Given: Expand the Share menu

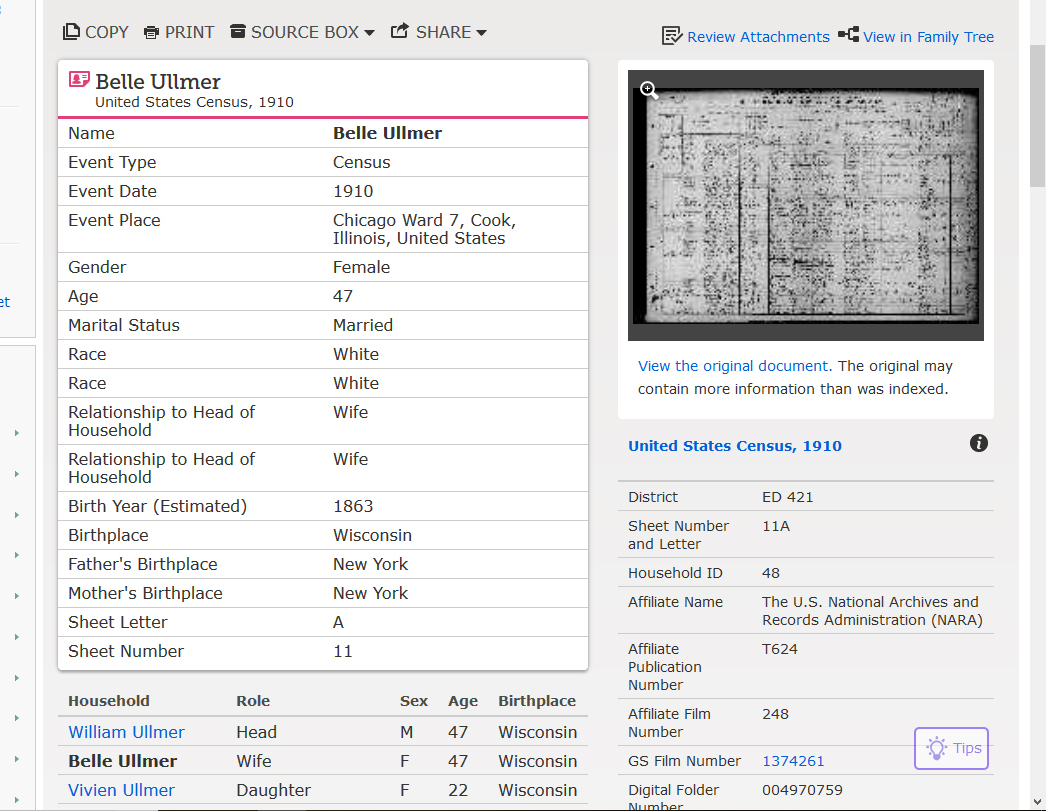Looking at the screenshot, I should tap(438, 32).
